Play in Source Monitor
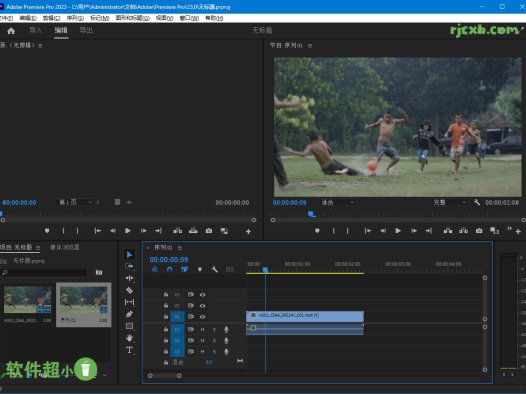This screenshot has height=394, width=526. [128, 231]
